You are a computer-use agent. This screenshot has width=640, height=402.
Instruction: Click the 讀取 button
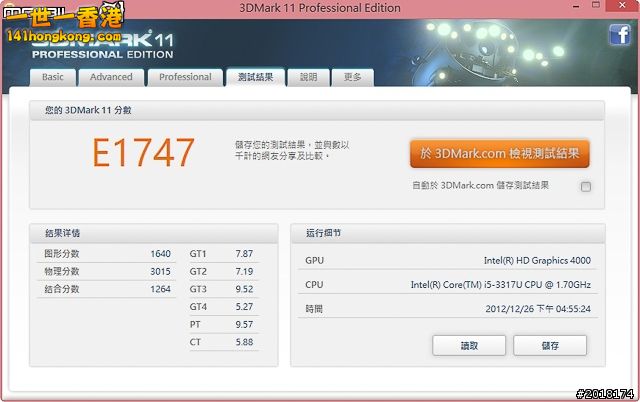pyautogui.click(x=469, y=345)
